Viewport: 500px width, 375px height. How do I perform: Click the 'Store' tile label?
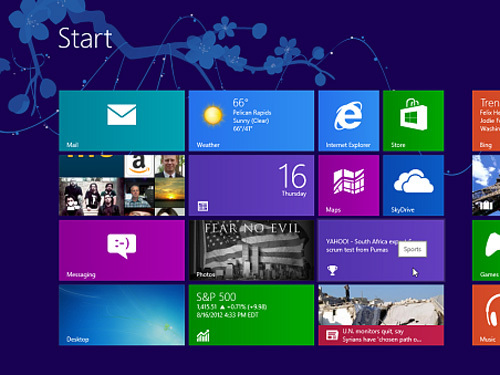click(398, 145)
